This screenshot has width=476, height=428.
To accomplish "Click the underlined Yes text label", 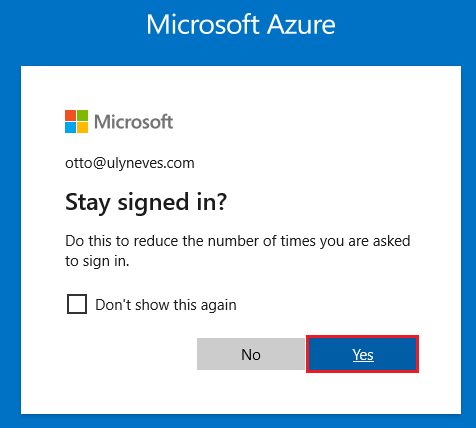I will [363, 355].
